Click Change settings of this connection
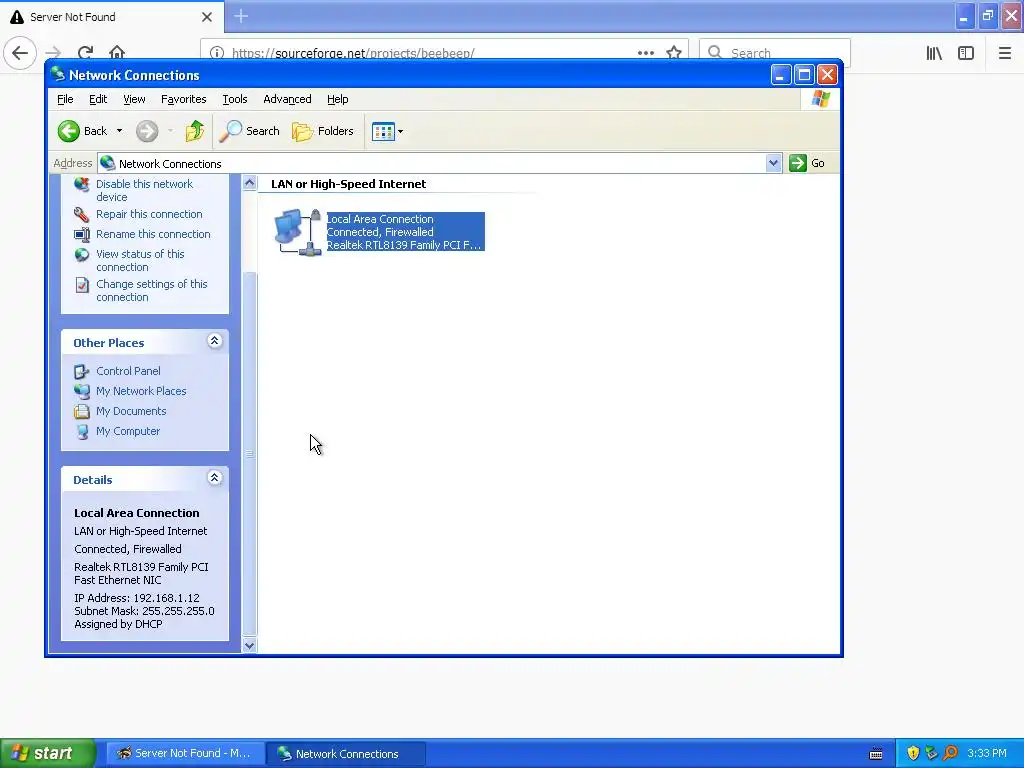Viewport: 1024px width, 768px height. click(x=152, y=291)
